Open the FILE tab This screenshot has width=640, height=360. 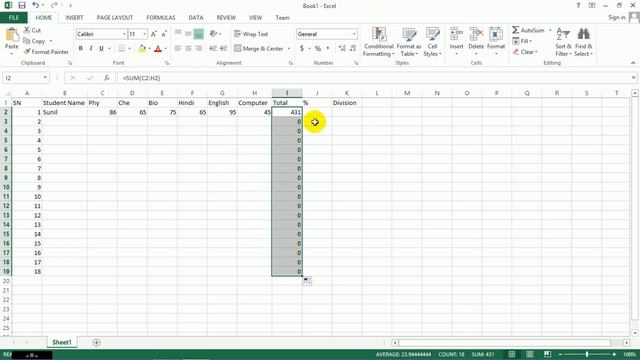pos(14,18)
